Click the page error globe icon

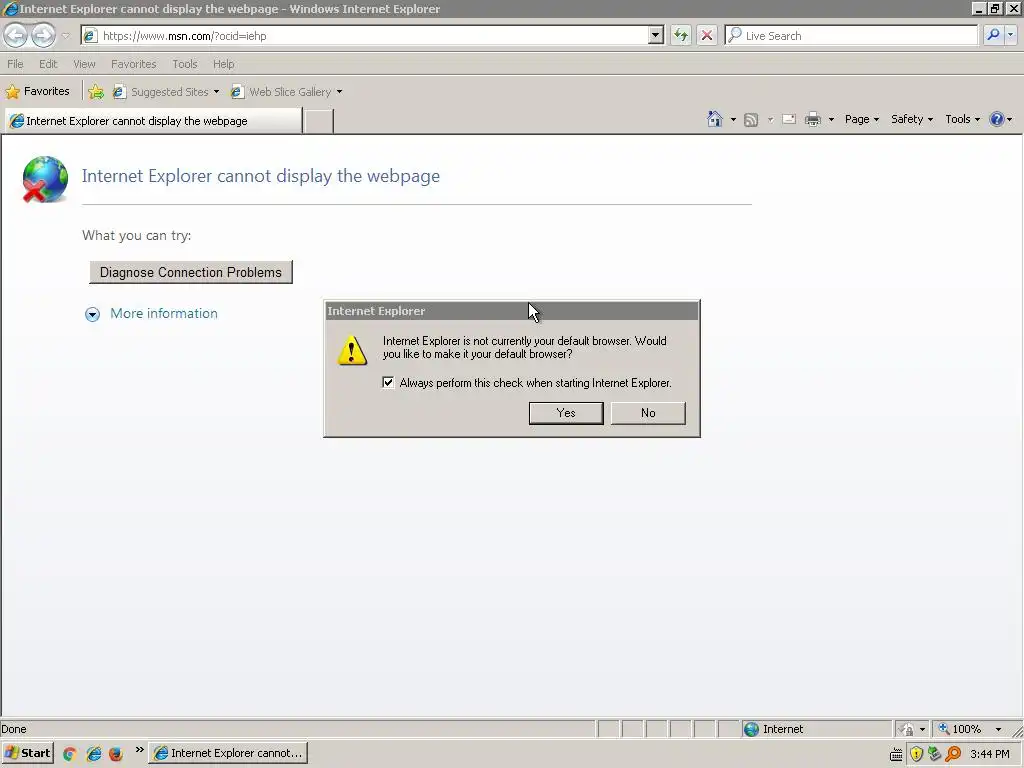pos(45,180)
